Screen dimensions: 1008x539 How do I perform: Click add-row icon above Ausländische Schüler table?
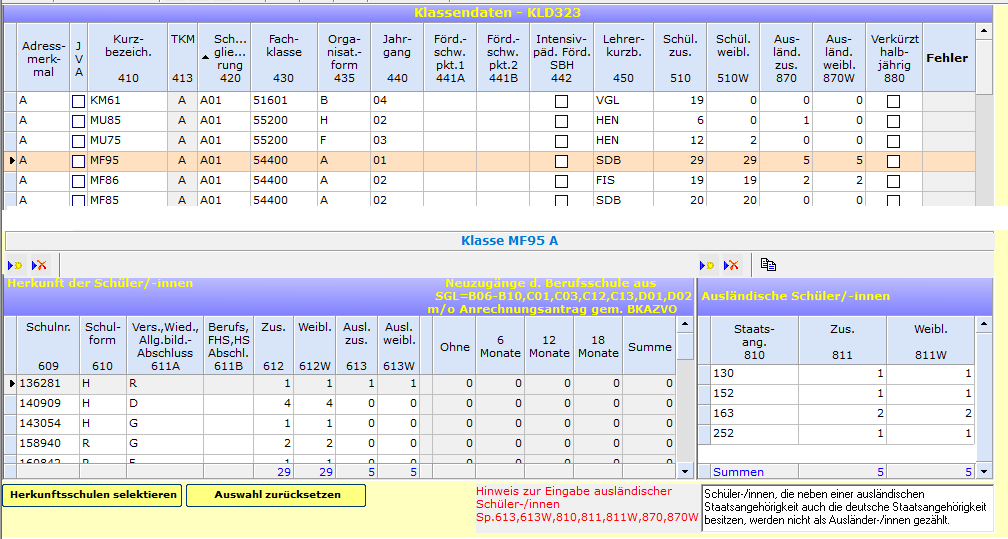pyautogui.click(x=707, y=265)
